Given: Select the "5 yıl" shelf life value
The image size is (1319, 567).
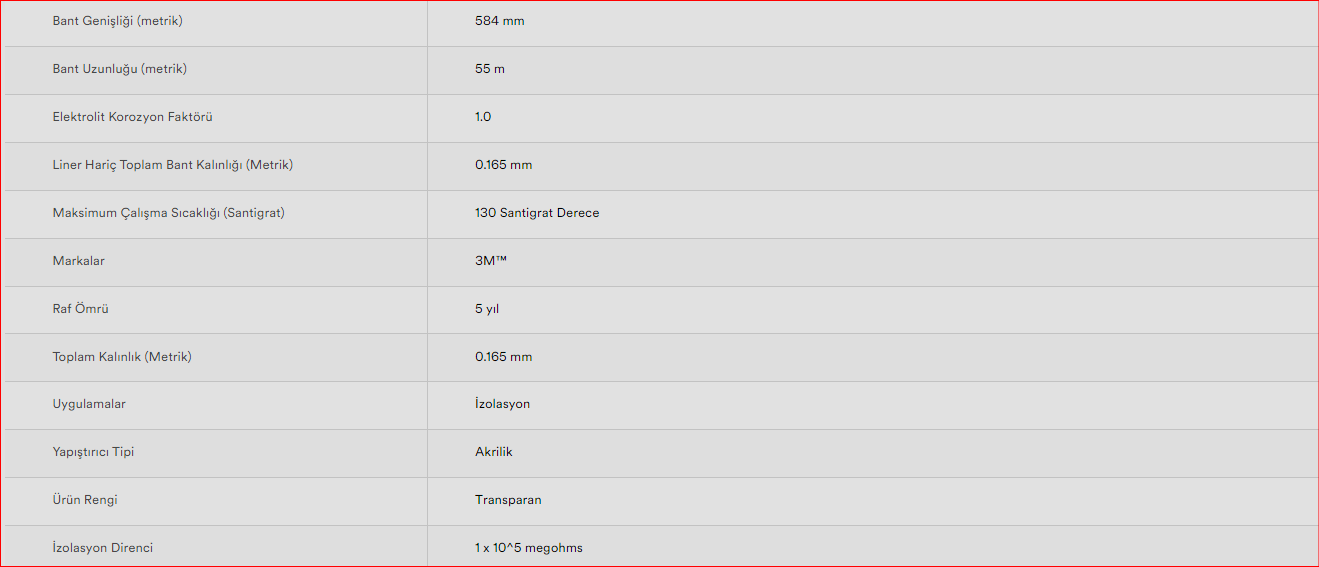Looking at the screenshot, I should [487, 309].
